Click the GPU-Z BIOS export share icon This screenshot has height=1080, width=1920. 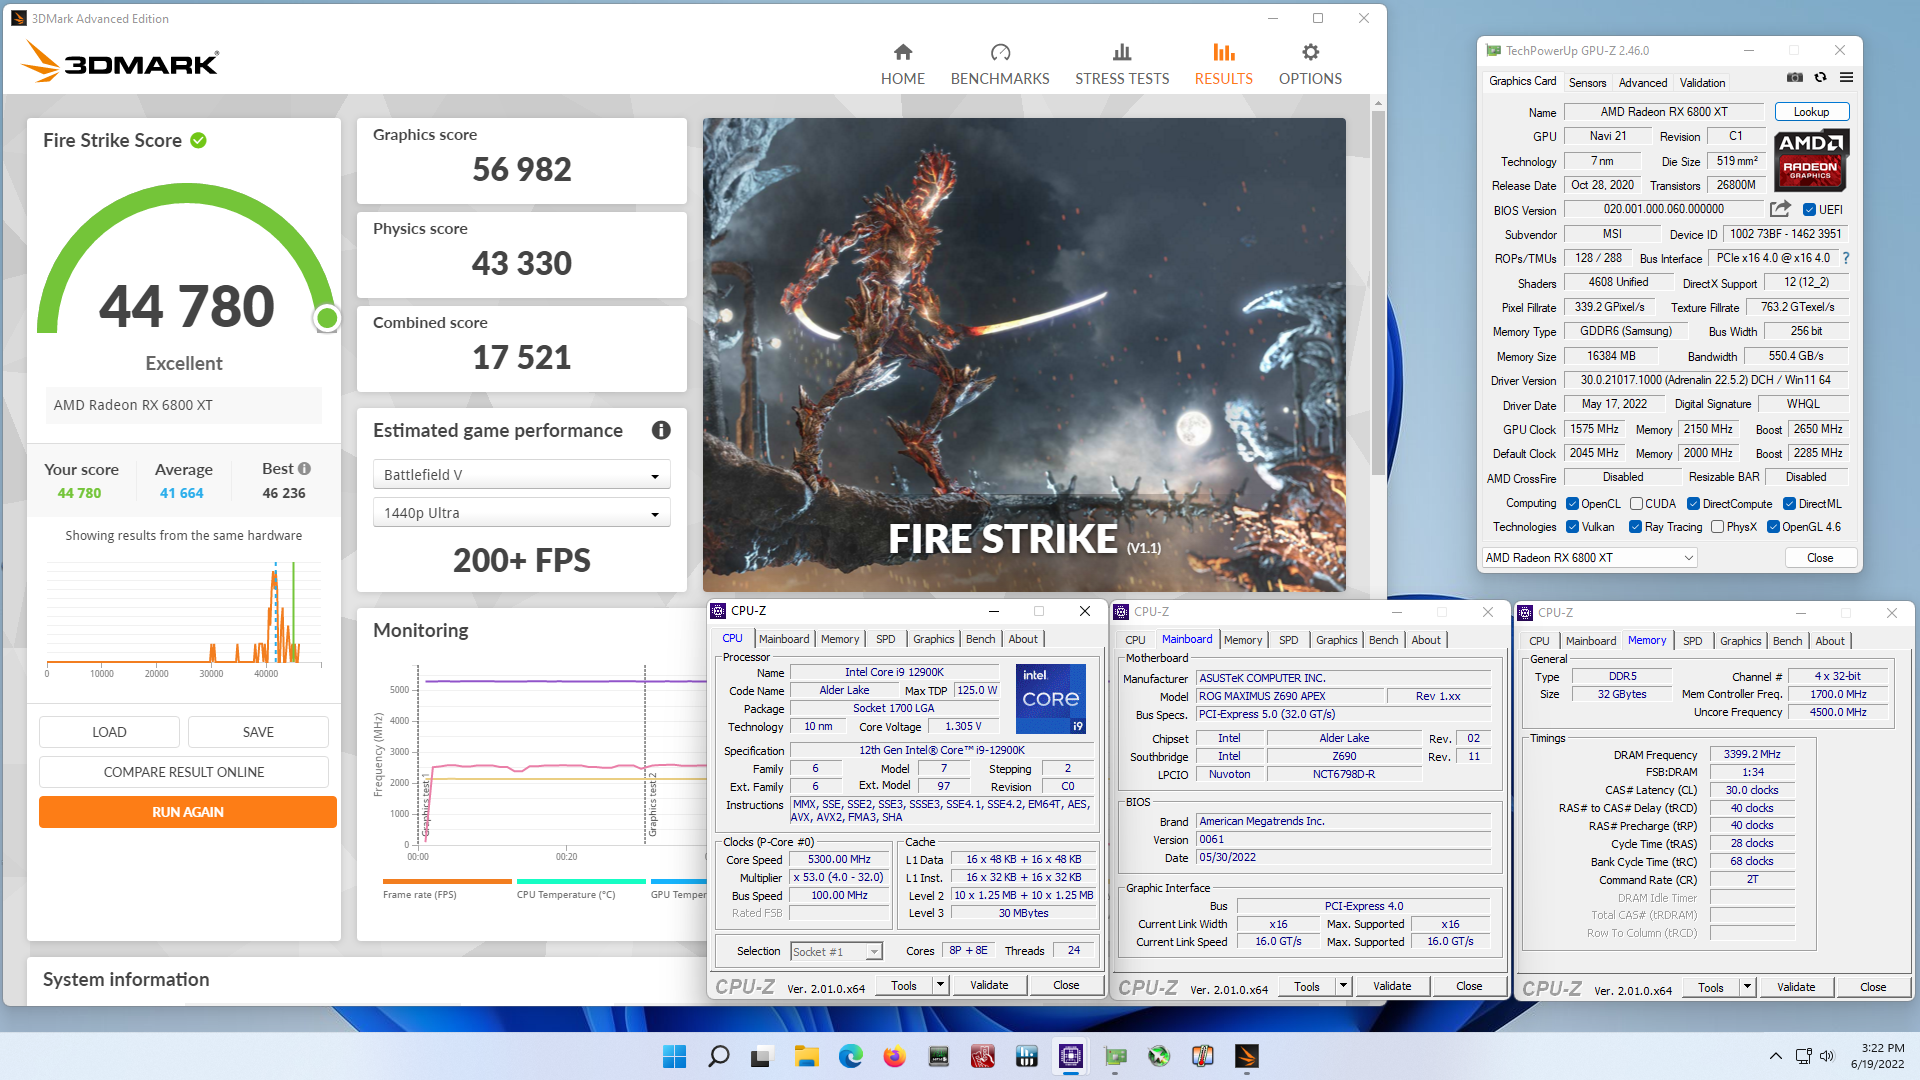point(1780,209)
